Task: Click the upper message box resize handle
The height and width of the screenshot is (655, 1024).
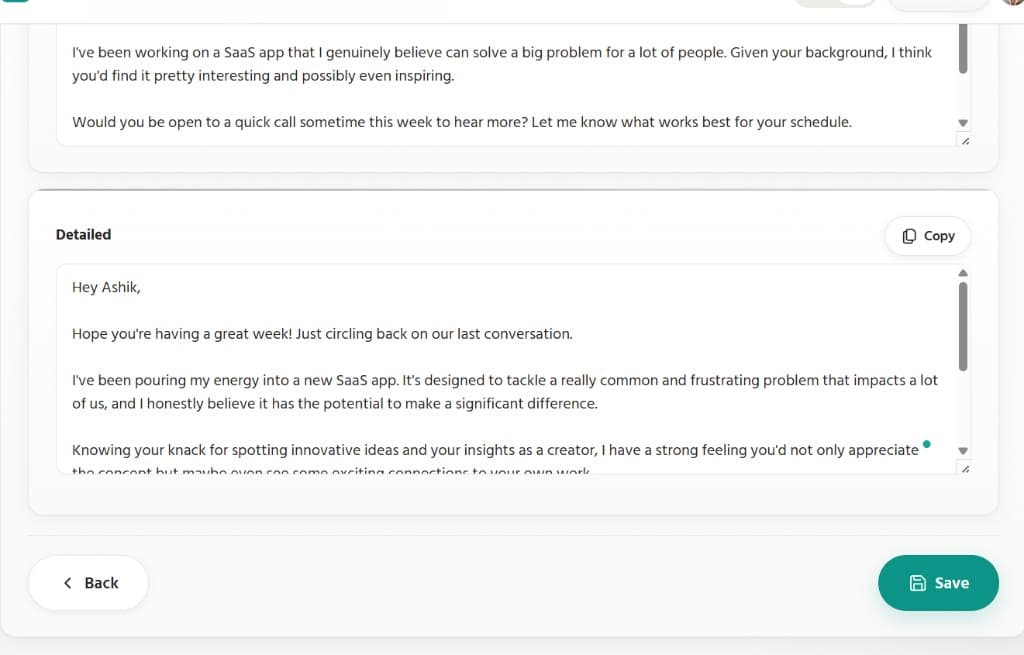Action: [964, 141]
